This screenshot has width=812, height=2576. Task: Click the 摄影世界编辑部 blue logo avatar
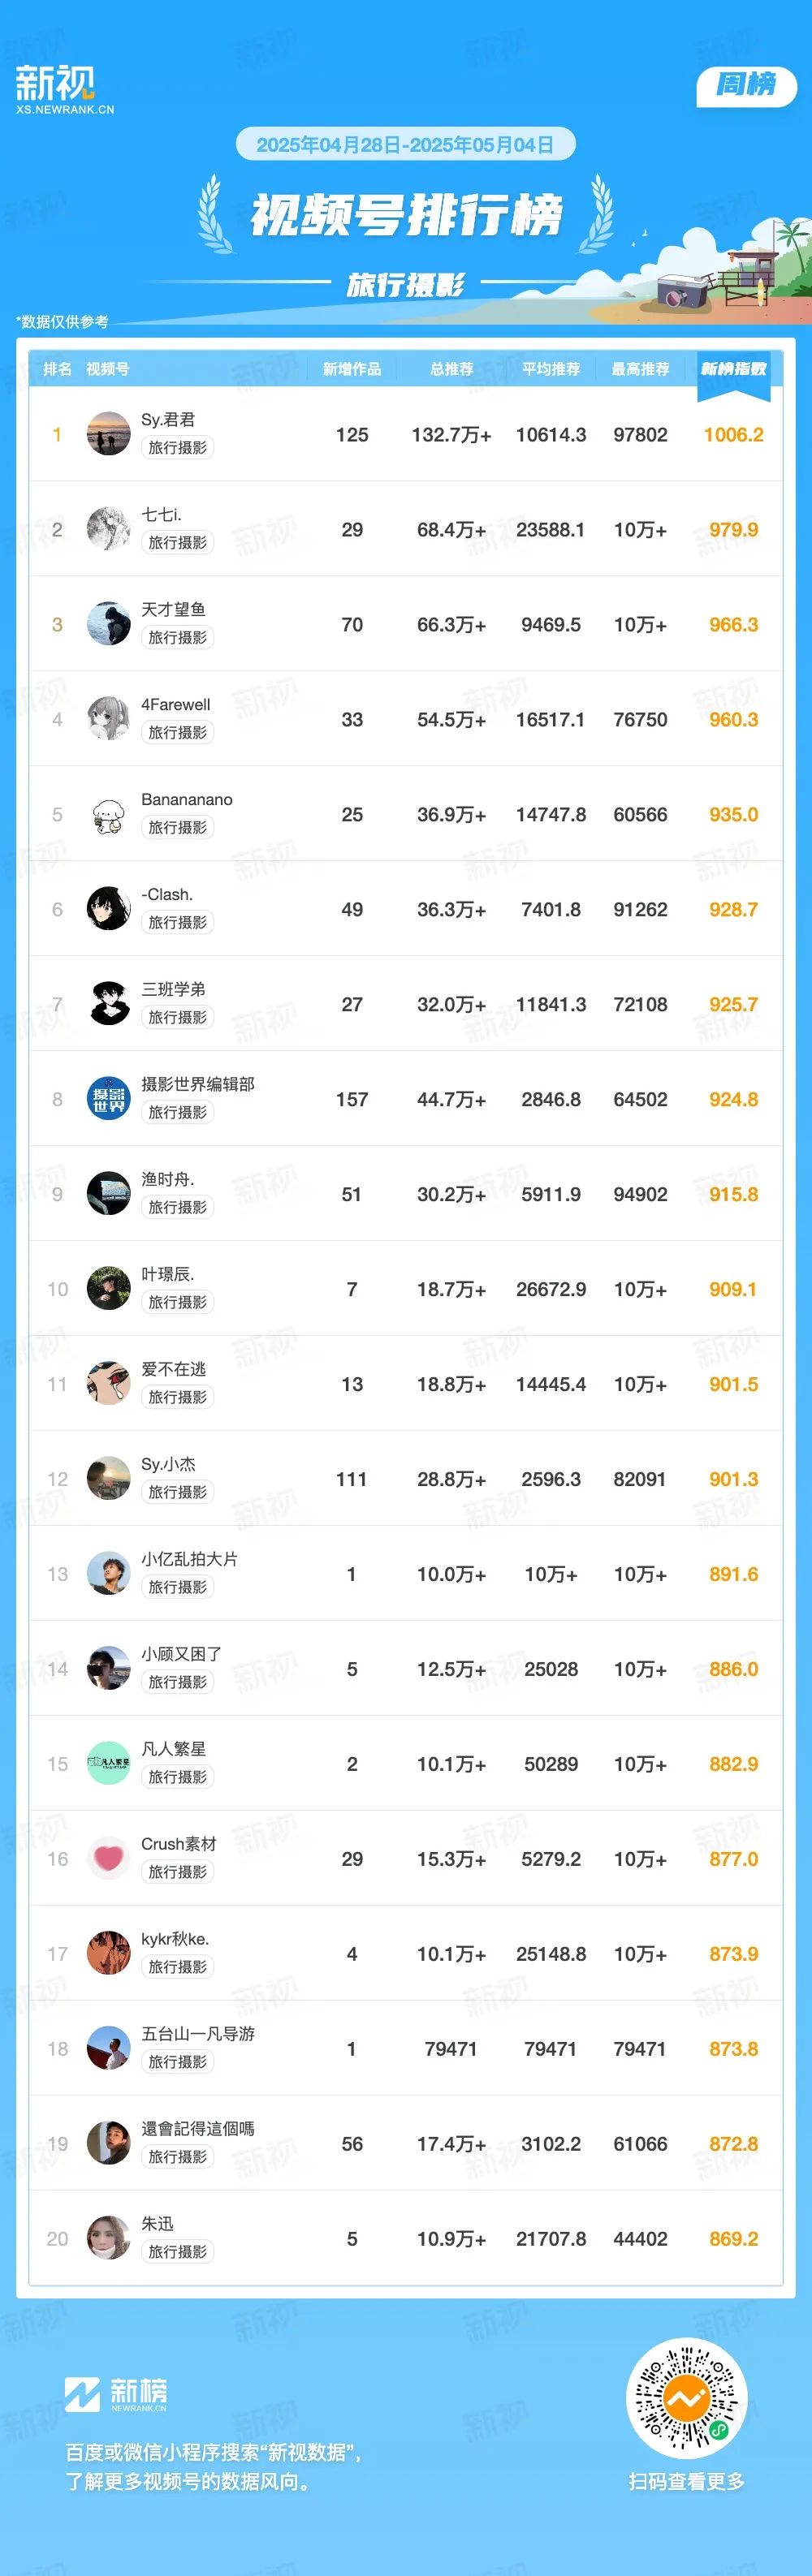(108, 1099)
